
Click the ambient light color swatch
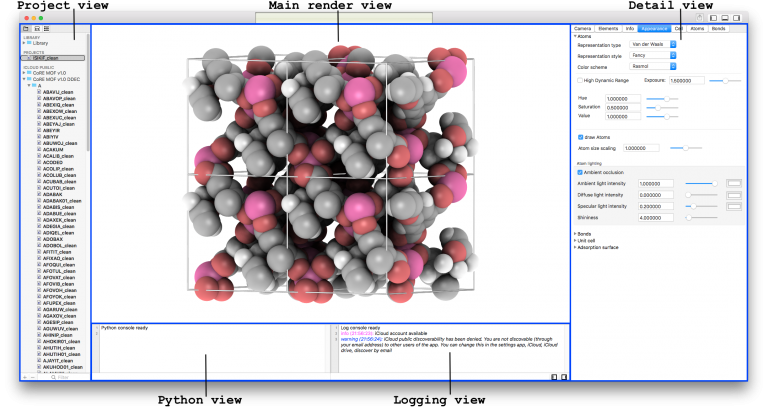point(733,183)
